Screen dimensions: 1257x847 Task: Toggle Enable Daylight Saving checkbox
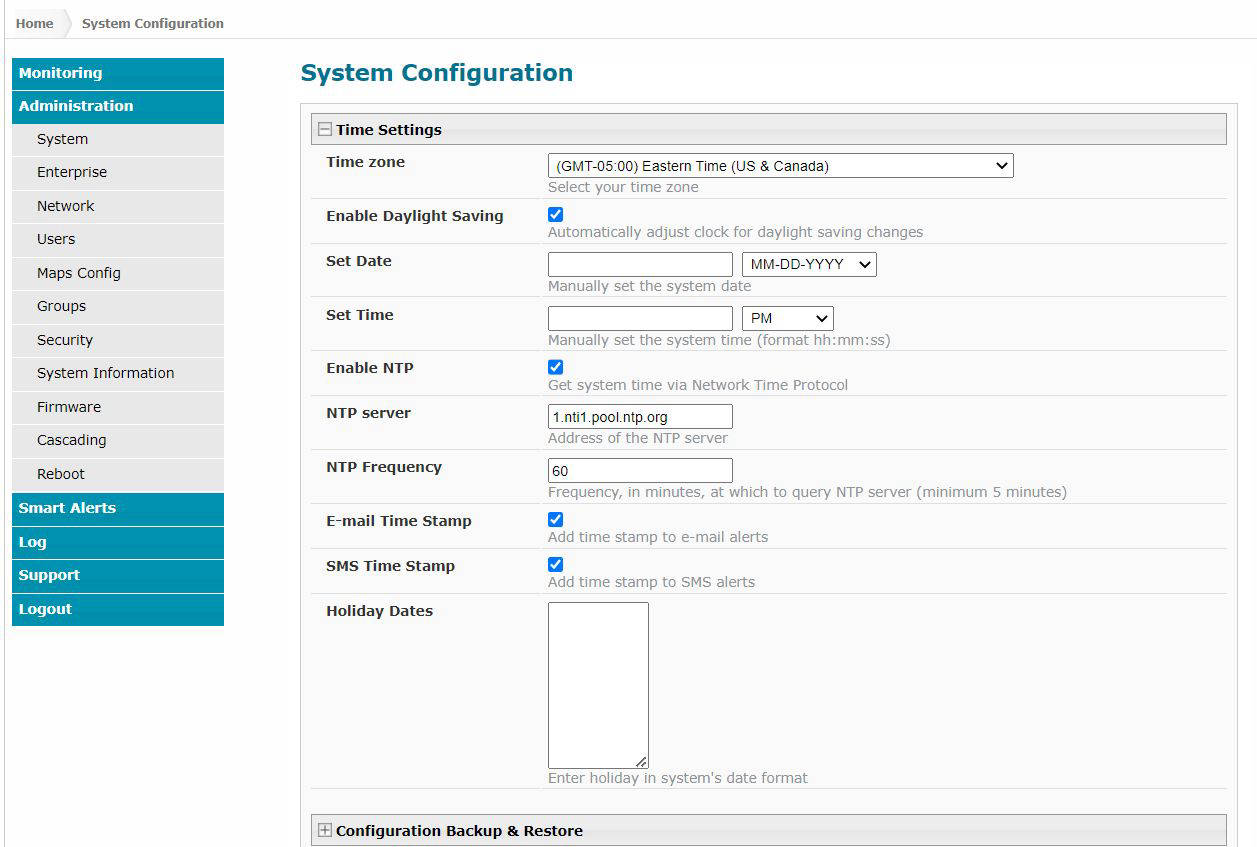[555, 214]
